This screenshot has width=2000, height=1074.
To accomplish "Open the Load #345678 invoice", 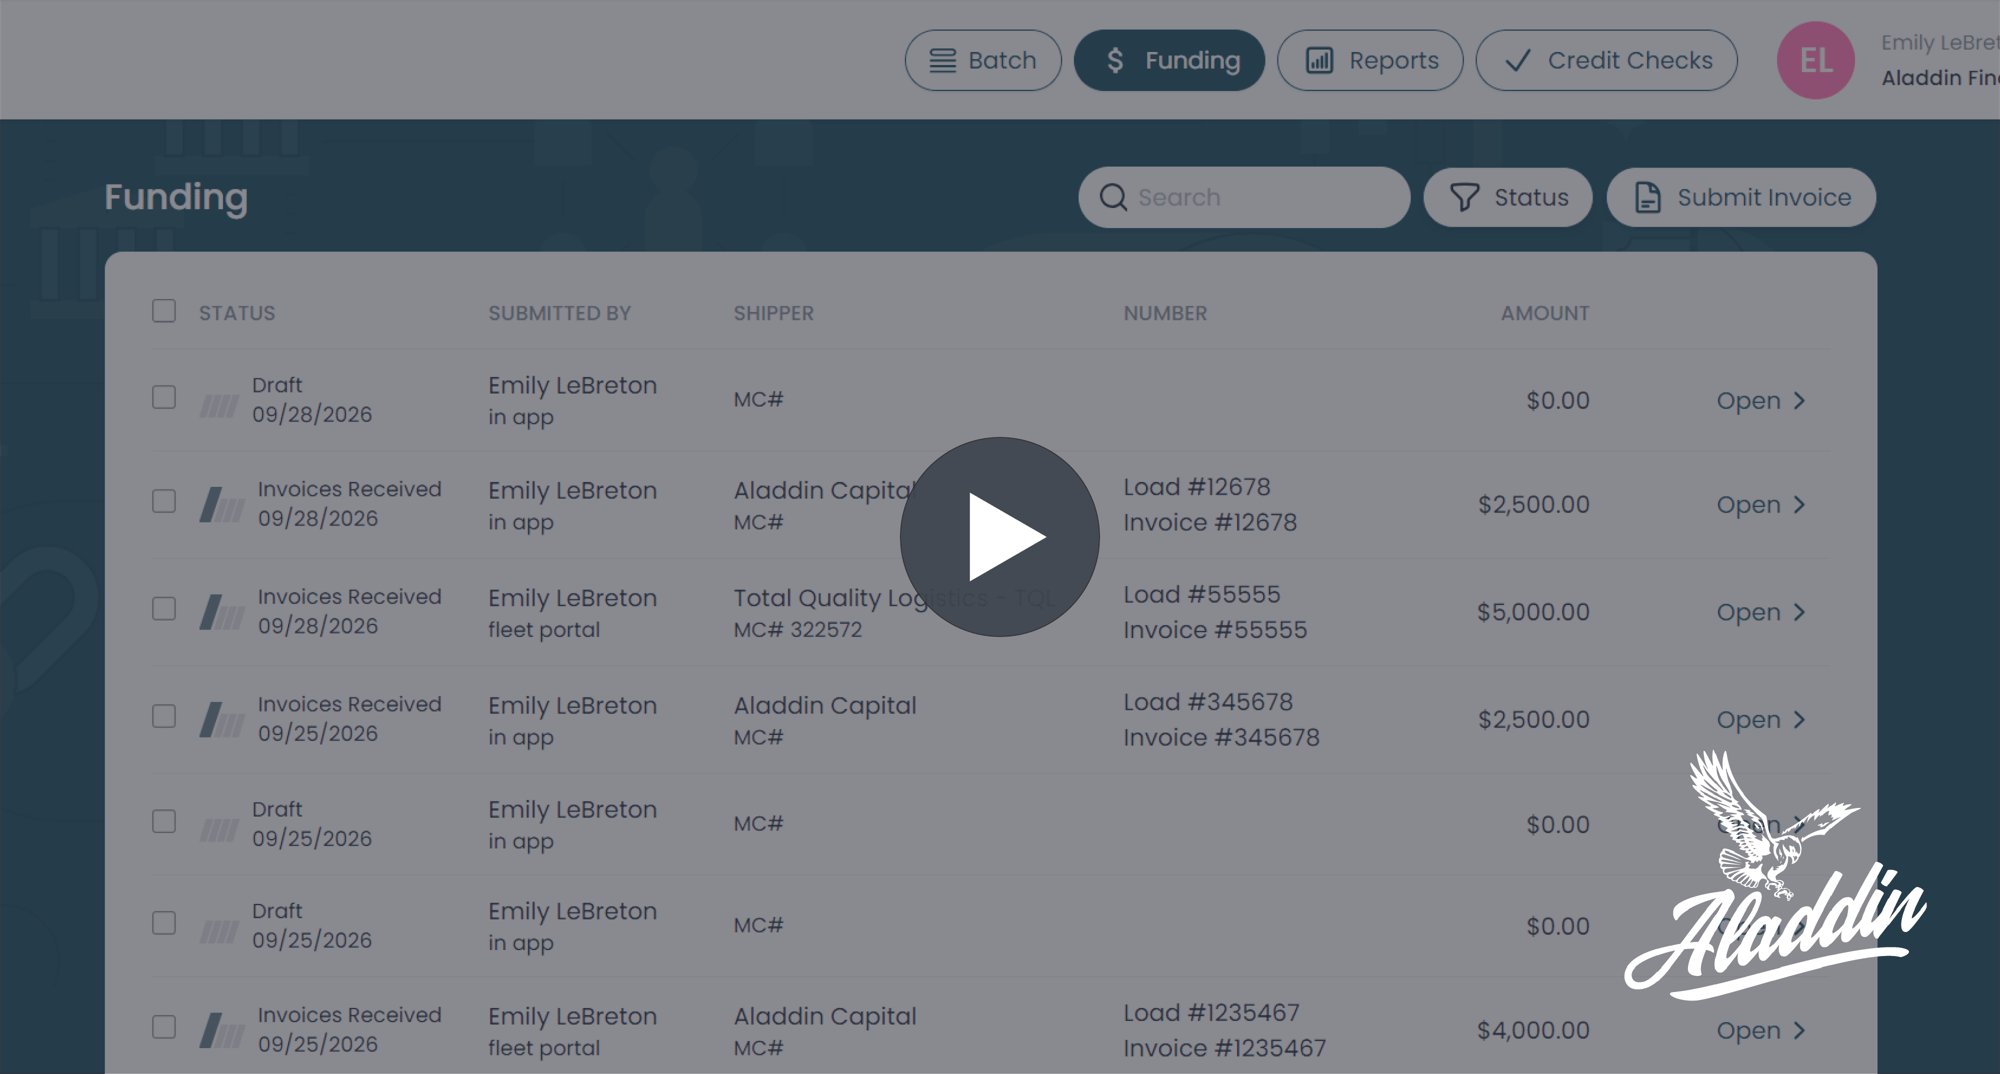I will (1761, 719).
